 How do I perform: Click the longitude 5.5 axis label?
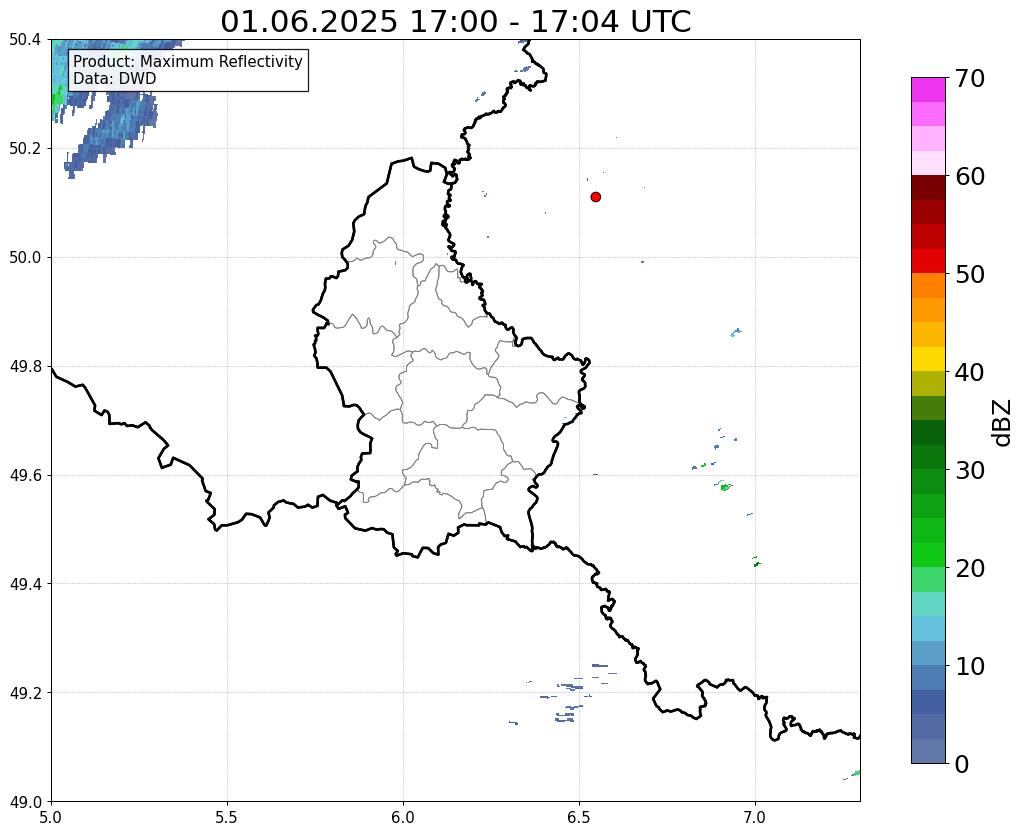pyautogui.click(x=227, y=818)
